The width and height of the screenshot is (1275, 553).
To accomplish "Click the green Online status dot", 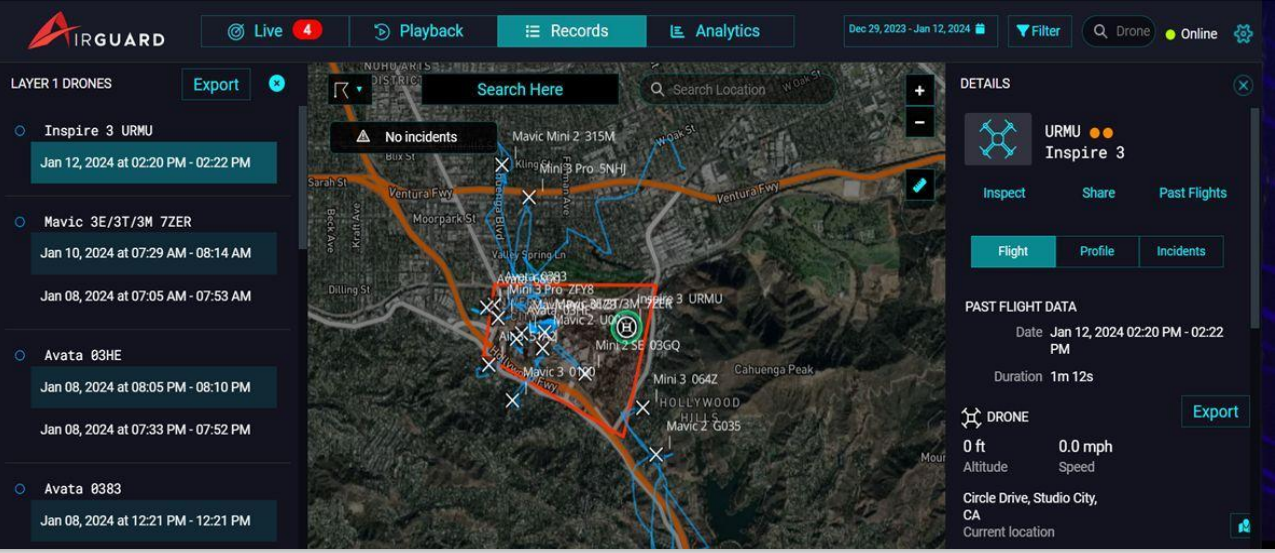I will (x=1170, y=34).
